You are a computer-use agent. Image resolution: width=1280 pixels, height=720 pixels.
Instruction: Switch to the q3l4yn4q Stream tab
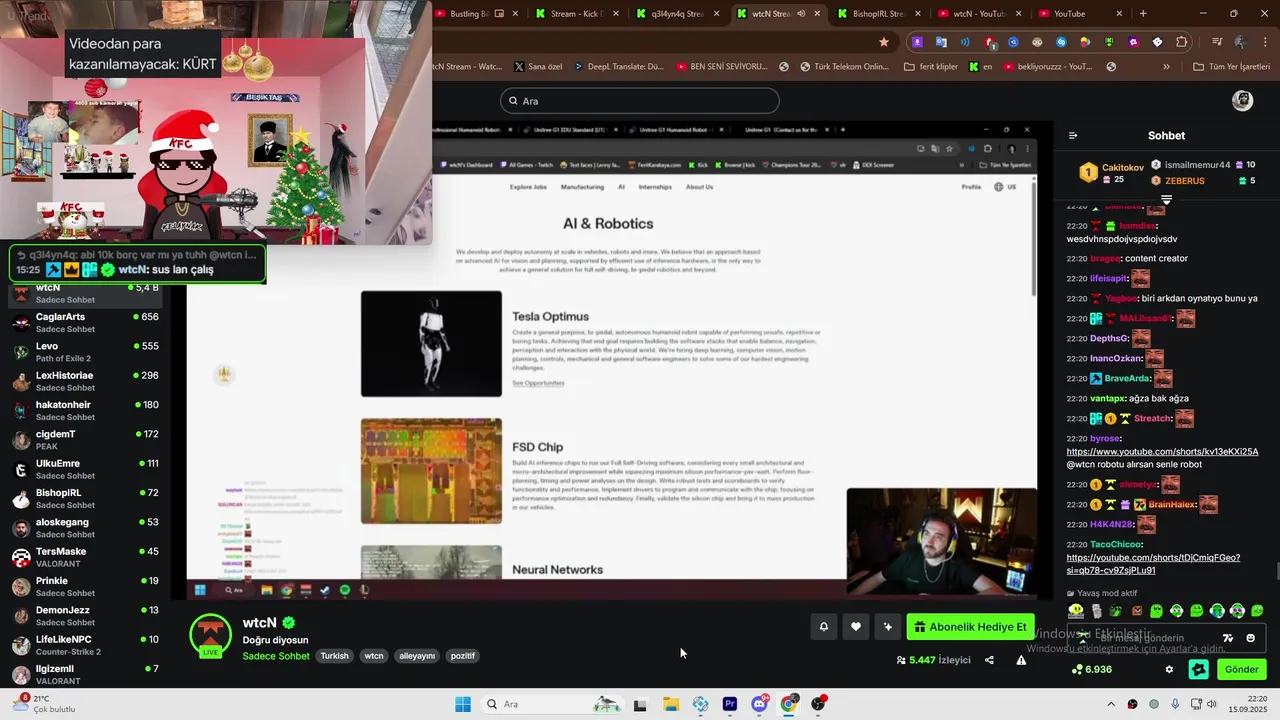pos(676,14)
